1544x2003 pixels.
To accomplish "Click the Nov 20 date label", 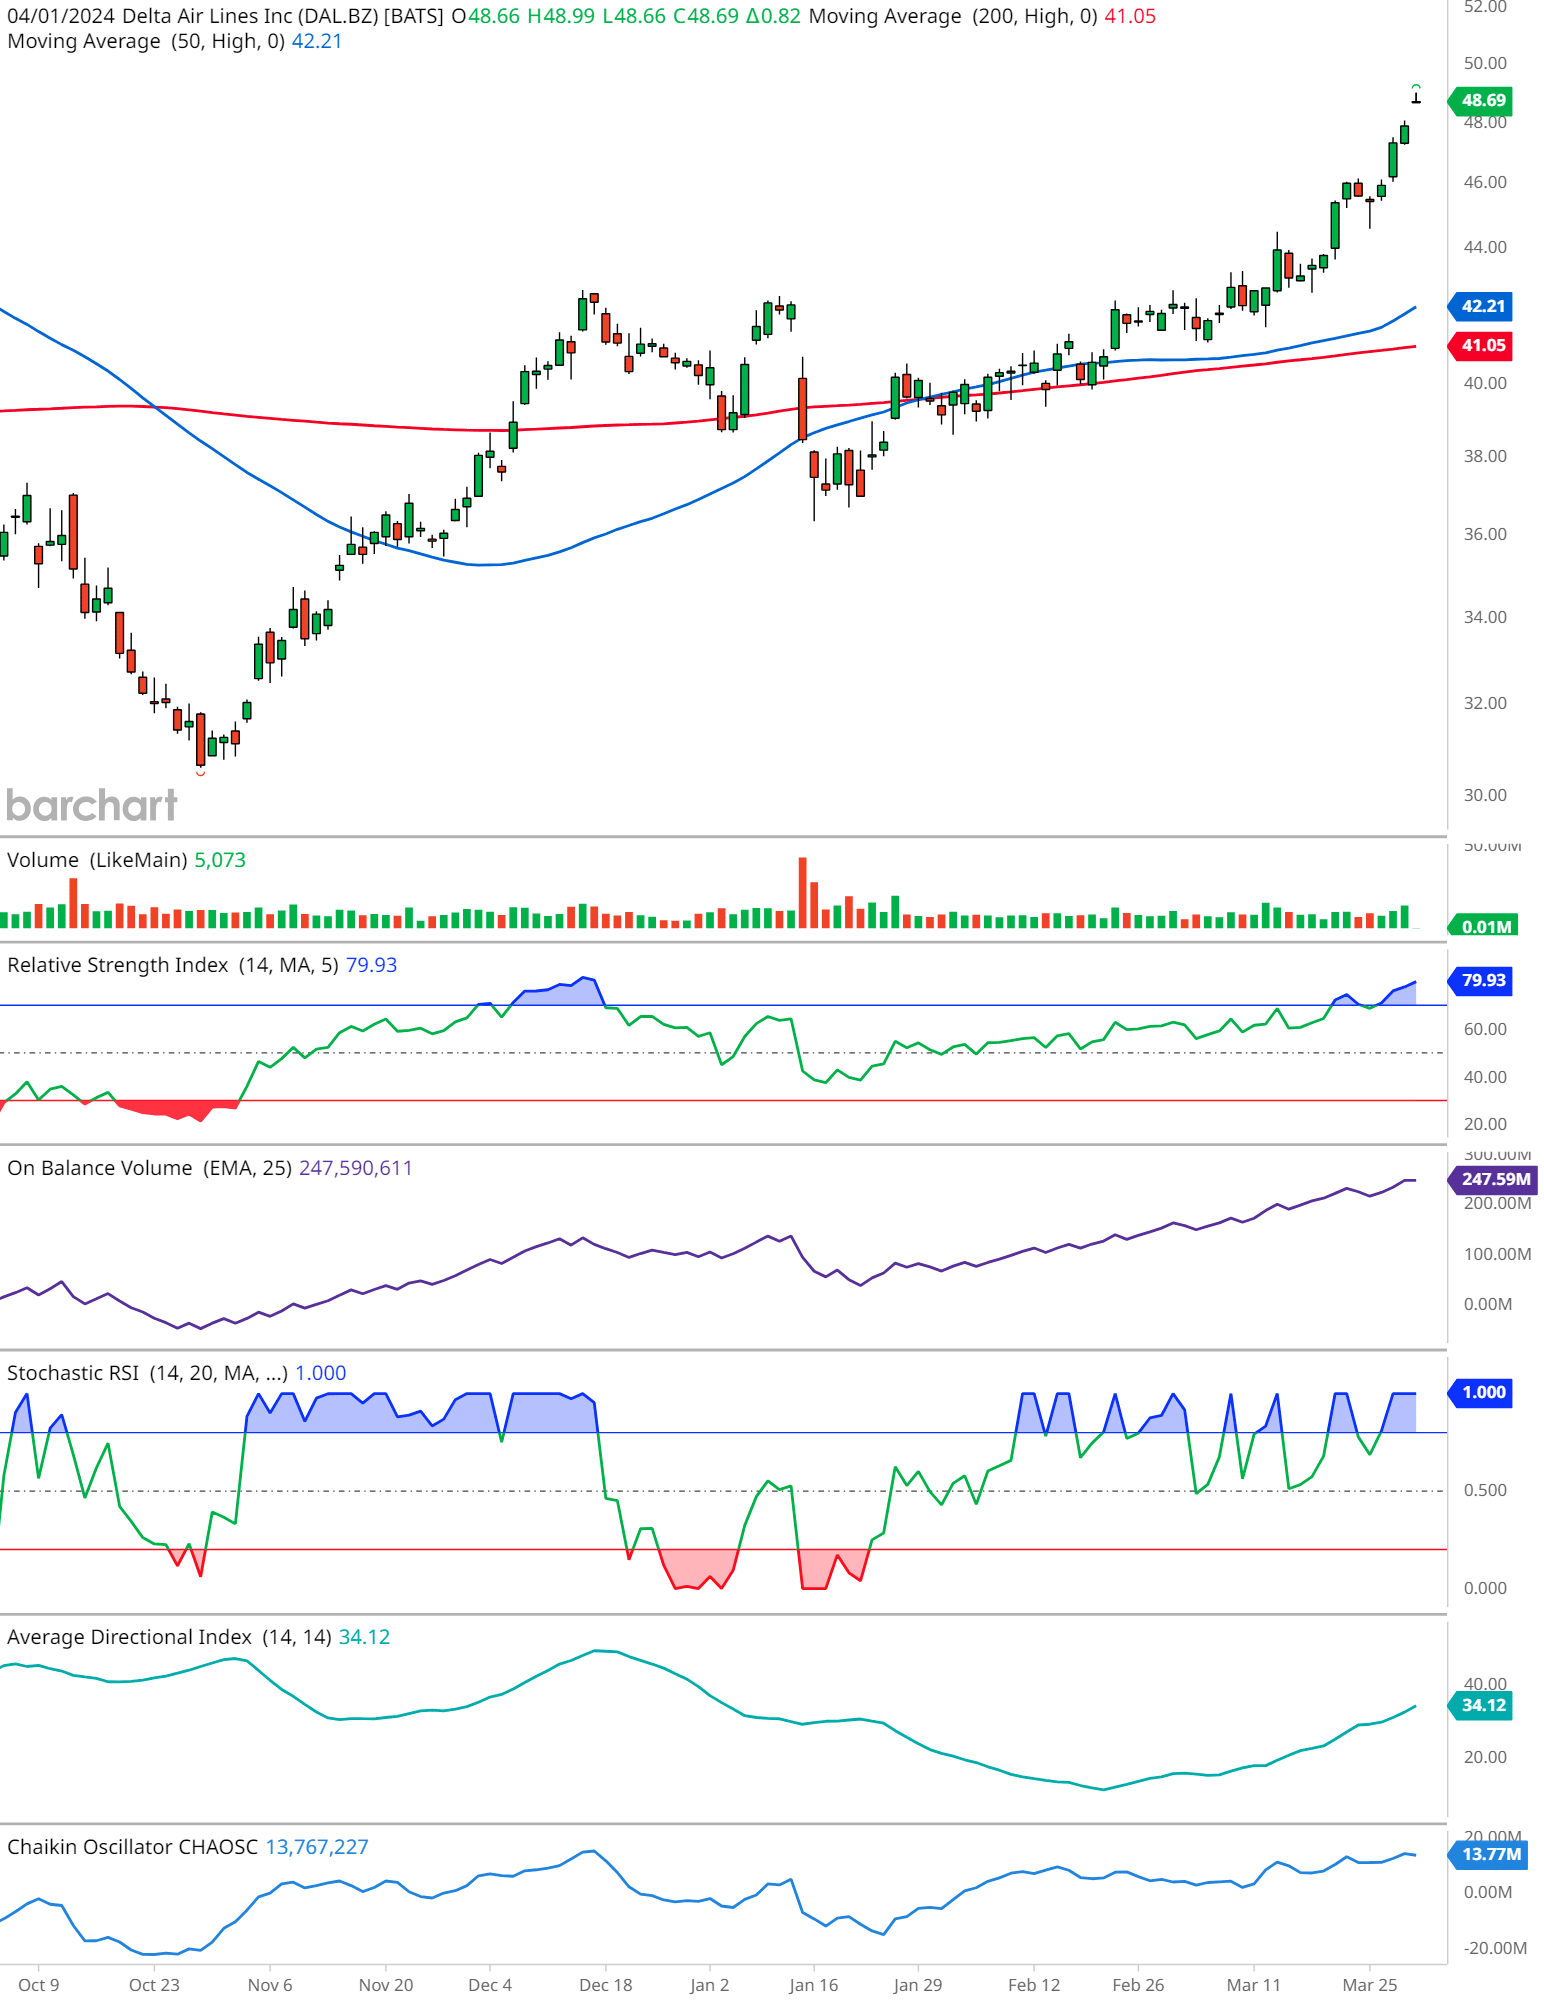I will 386,1985.
